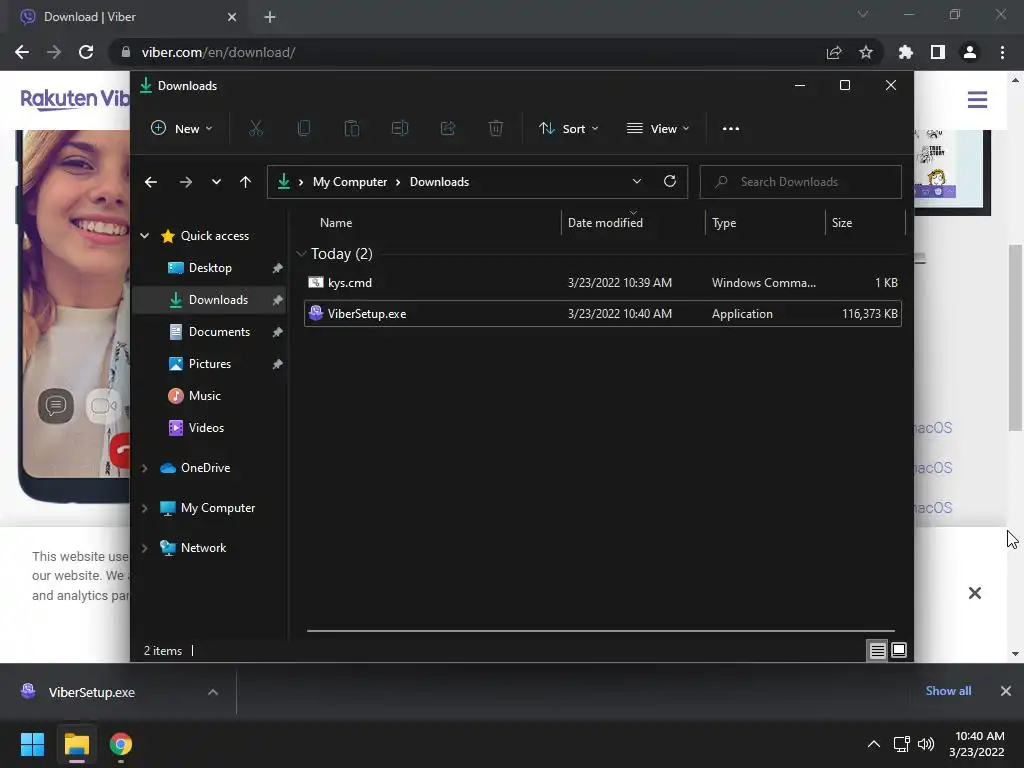Select Videos in the sidebar
The image size is (1024, 768).
210,428
